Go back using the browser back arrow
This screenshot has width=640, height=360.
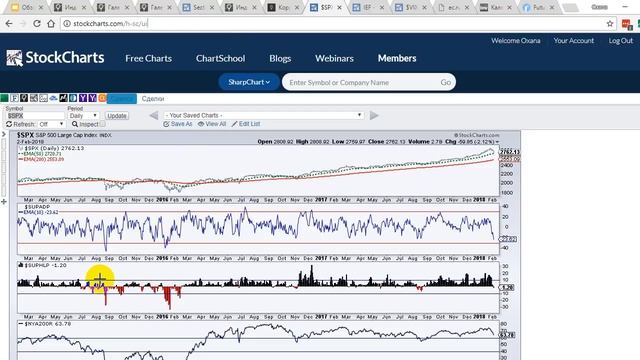point(9,24)
